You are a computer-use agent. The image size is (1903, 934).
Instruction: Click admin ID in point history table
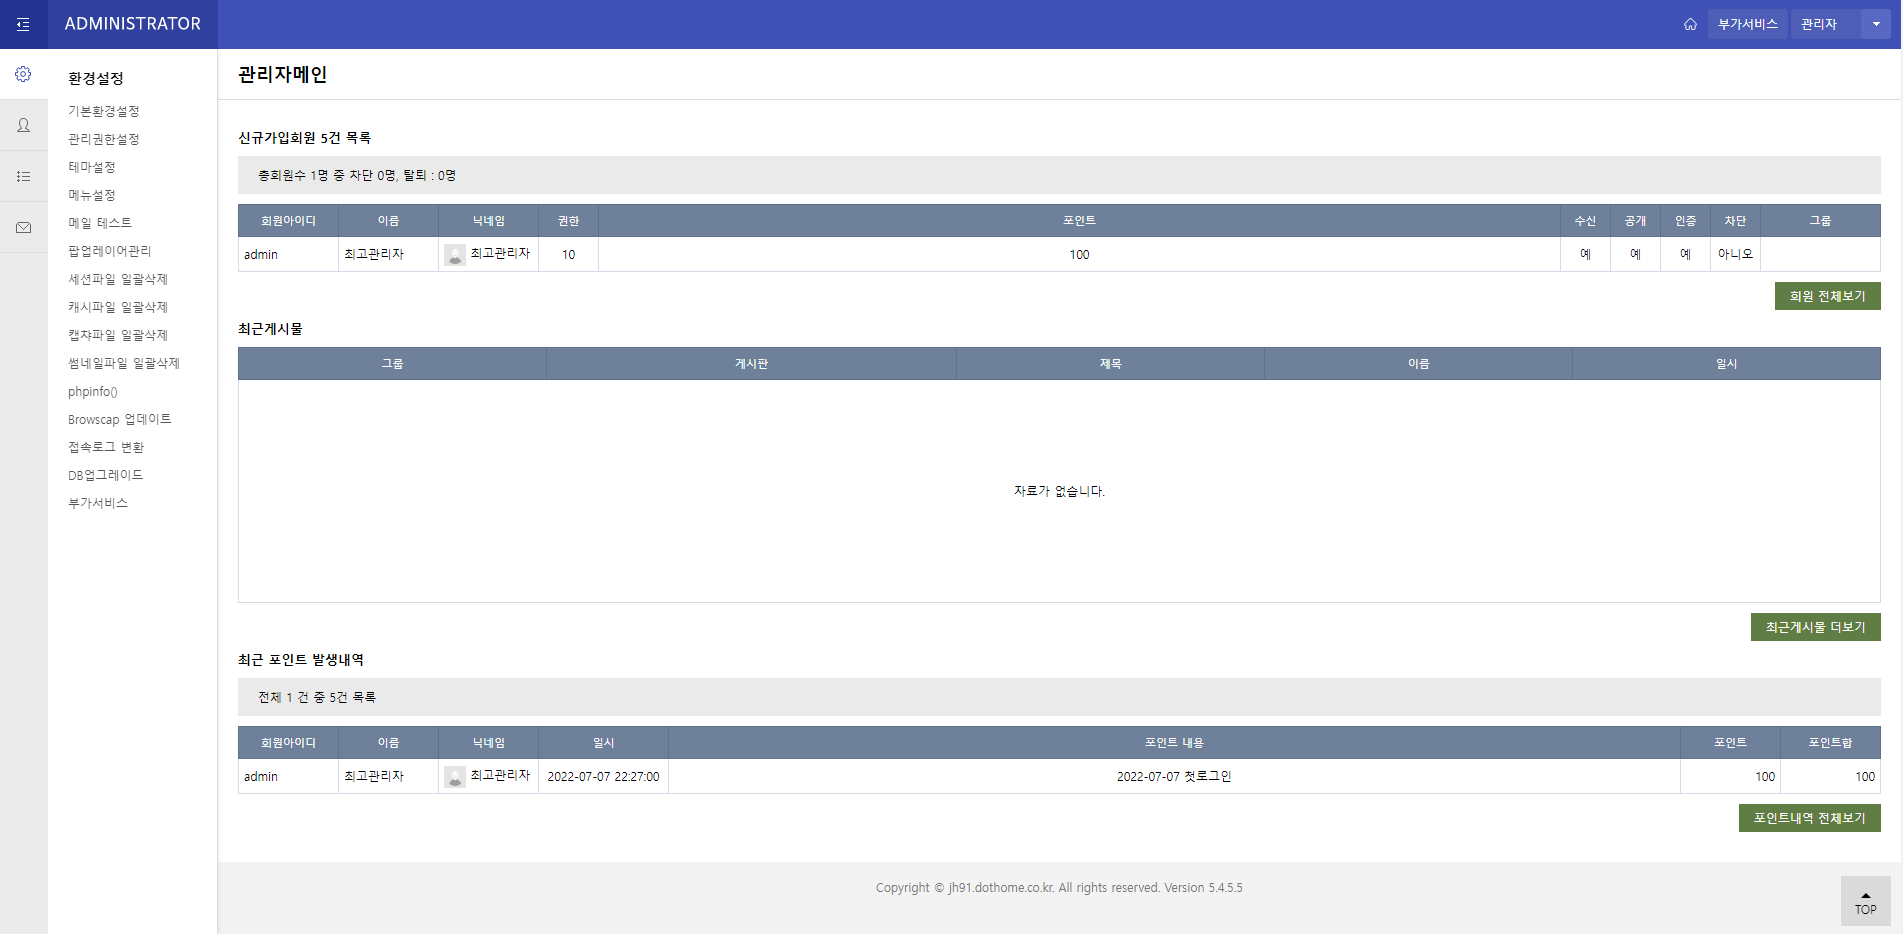pos(261,777)
